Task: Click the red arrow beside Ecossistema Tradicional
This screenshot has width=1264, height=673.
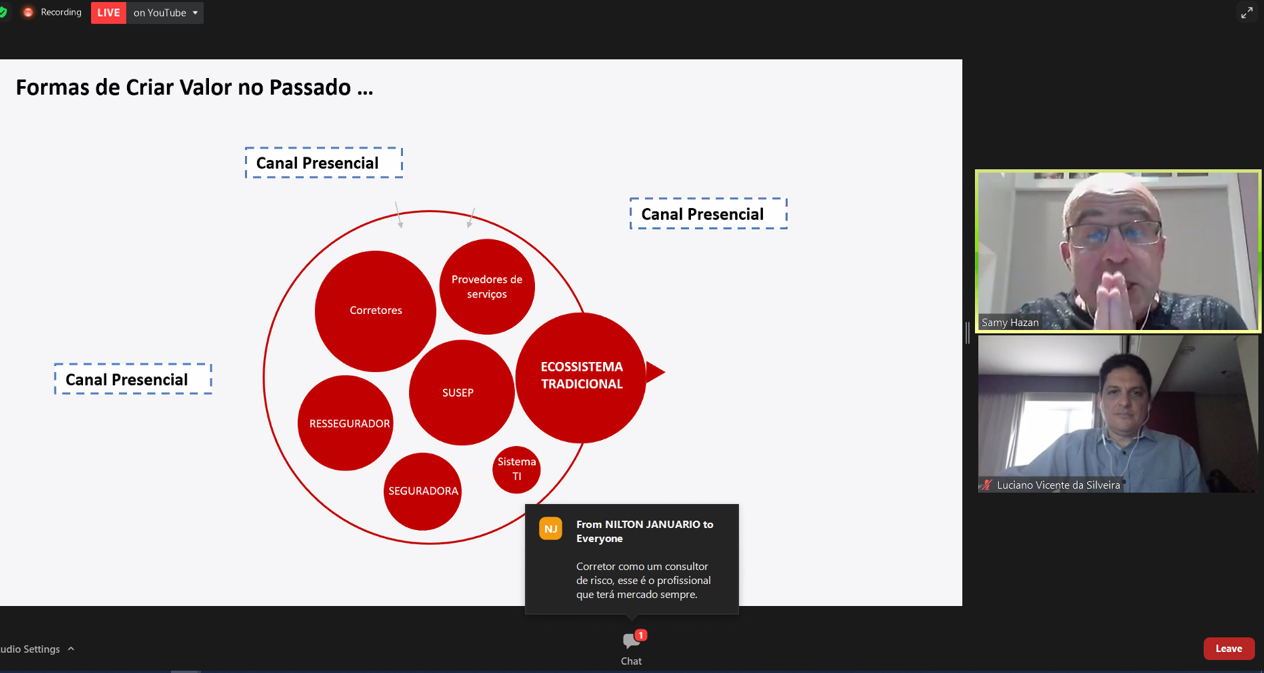Action: click(655, 372)
